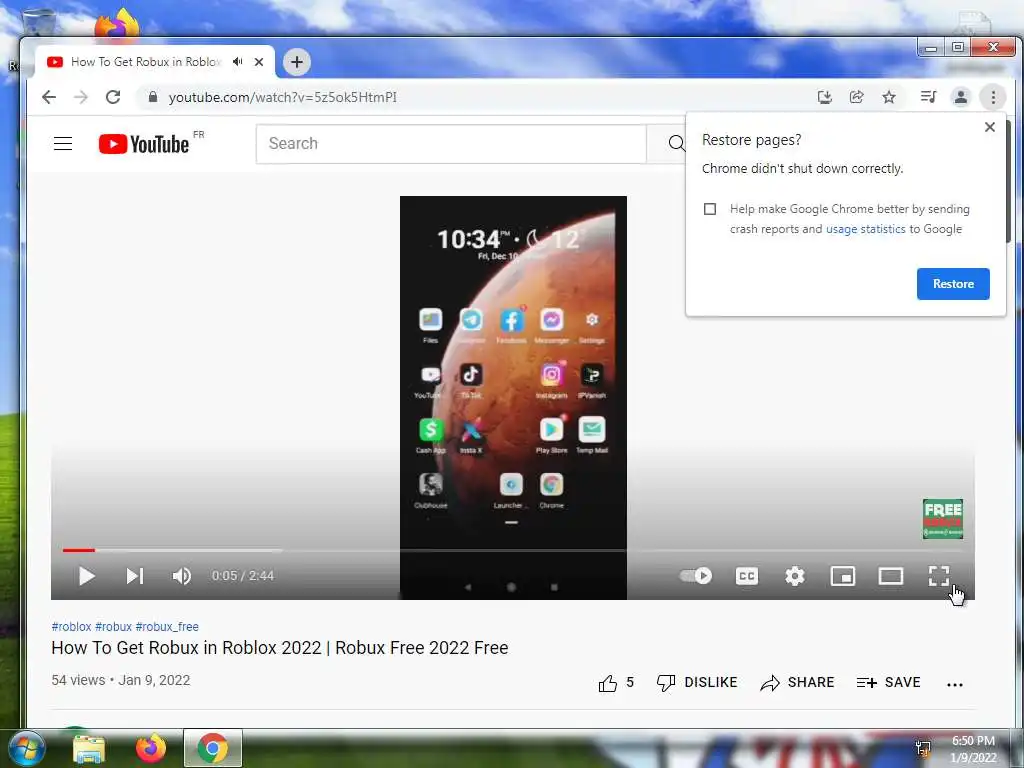The image size is (1024, 768).
Task: Toggle the autoplay switch
Action: pyautogui.click(x=696, y=576)
